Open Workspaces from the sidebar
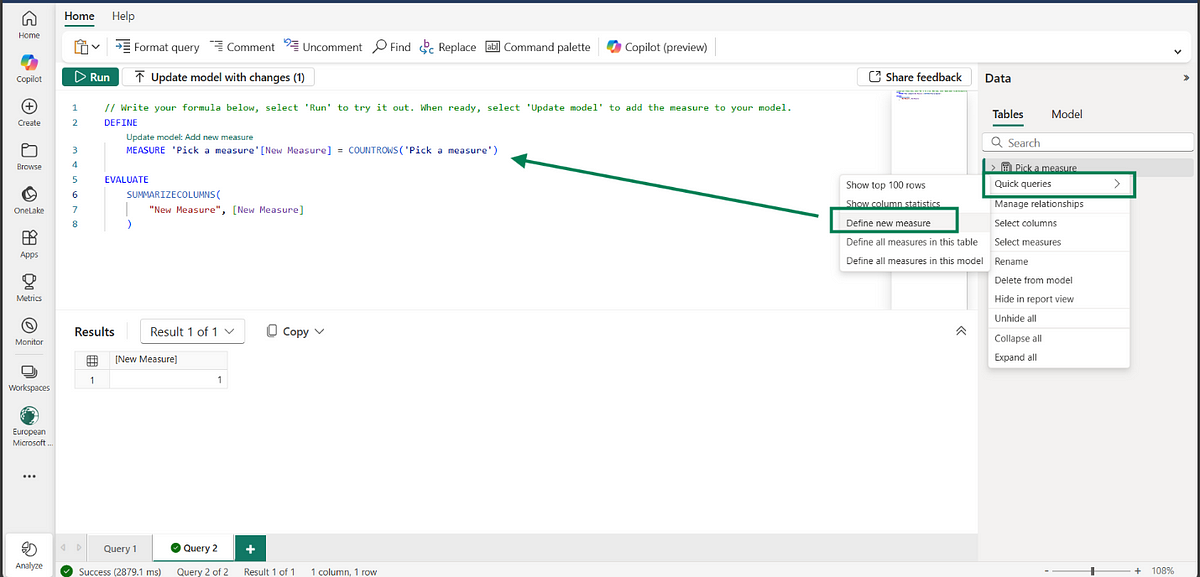1200x577 pixels. 29,371
